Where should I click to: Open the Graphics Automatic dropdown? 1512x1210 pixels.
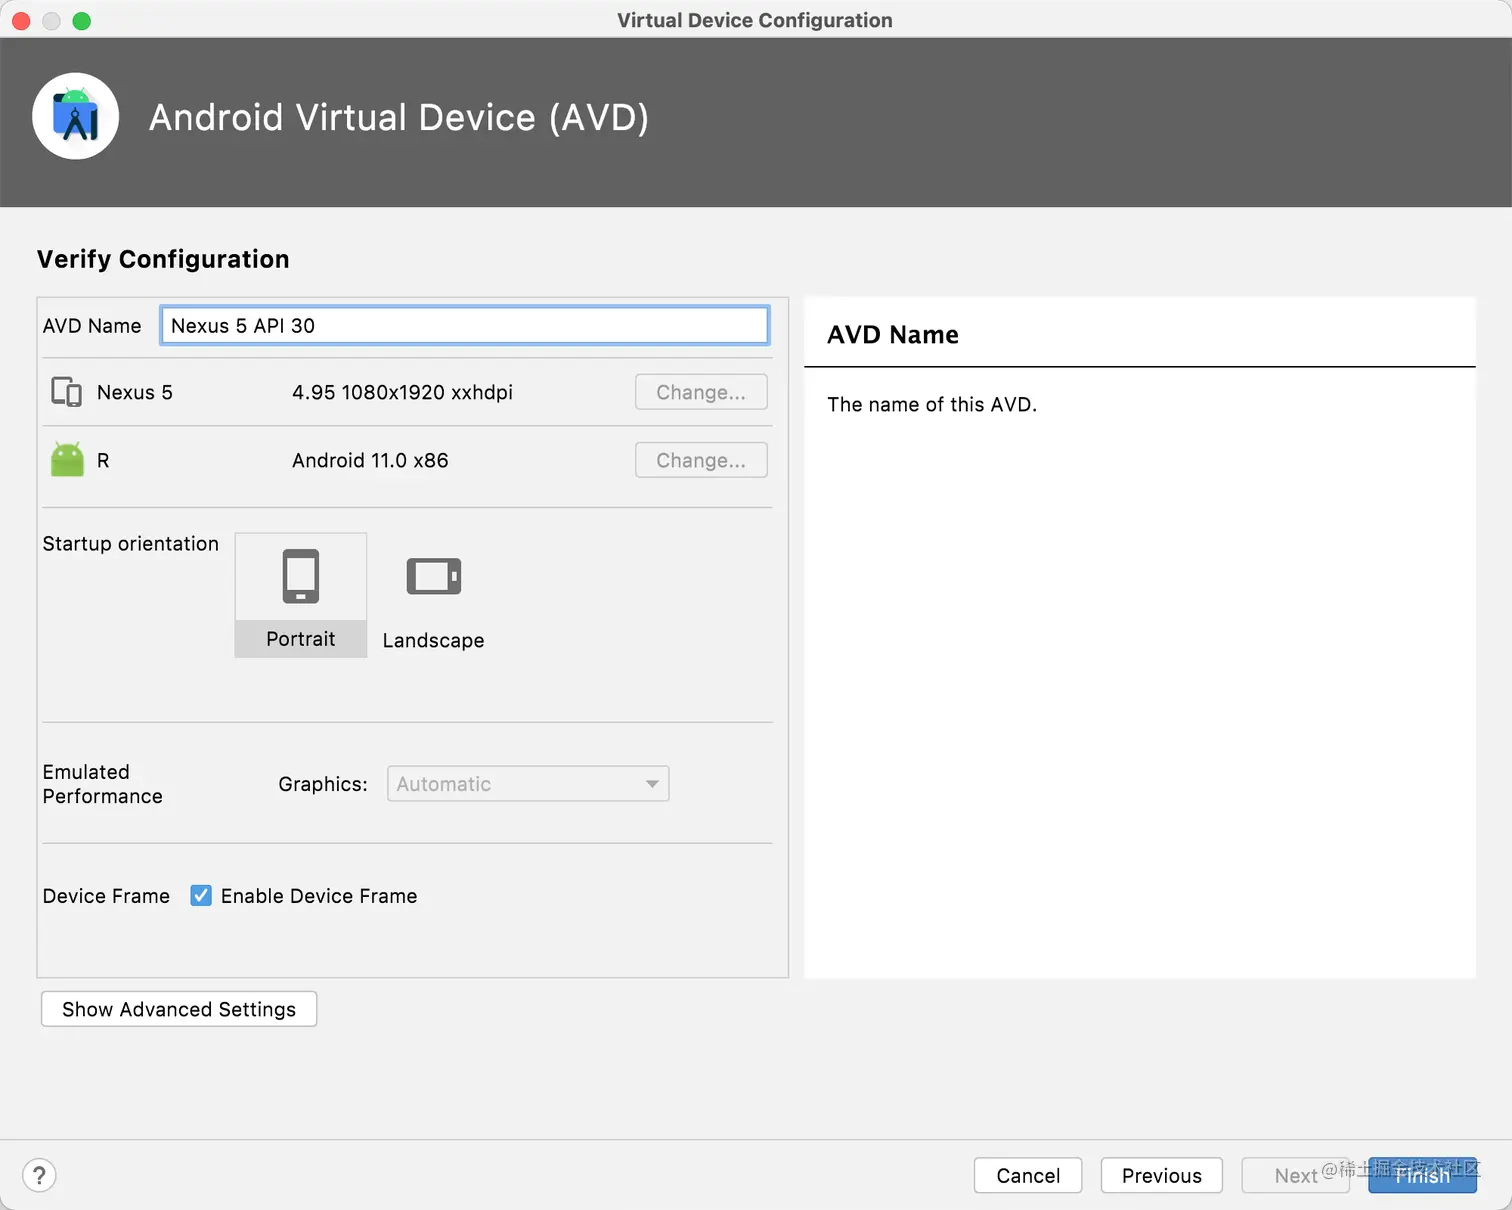click(528, 784)
